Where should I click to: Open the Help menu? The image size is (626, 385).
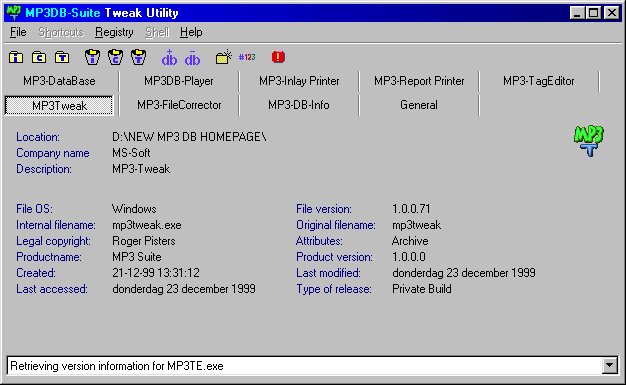pyautogui.click(x=191, y=32)
